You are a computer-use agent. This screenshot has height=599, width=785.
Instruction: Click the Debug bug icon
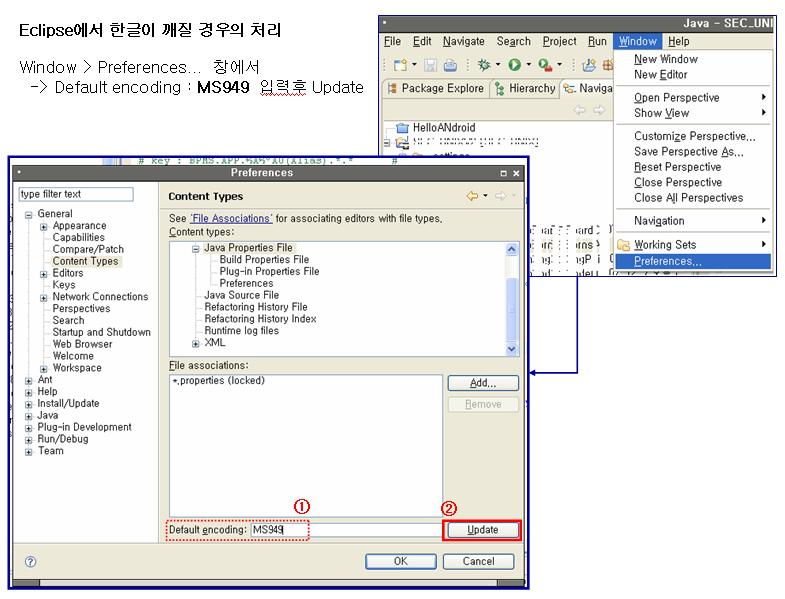click(484, 65)
